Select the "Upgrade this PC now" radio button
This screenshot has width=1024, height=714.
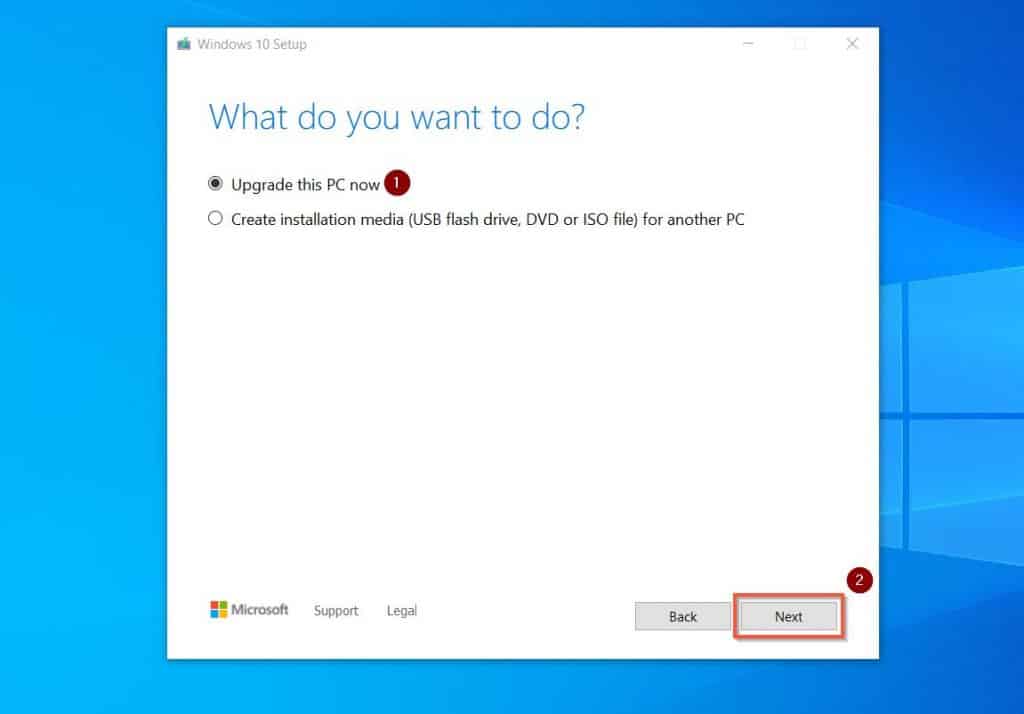[215, 184]
